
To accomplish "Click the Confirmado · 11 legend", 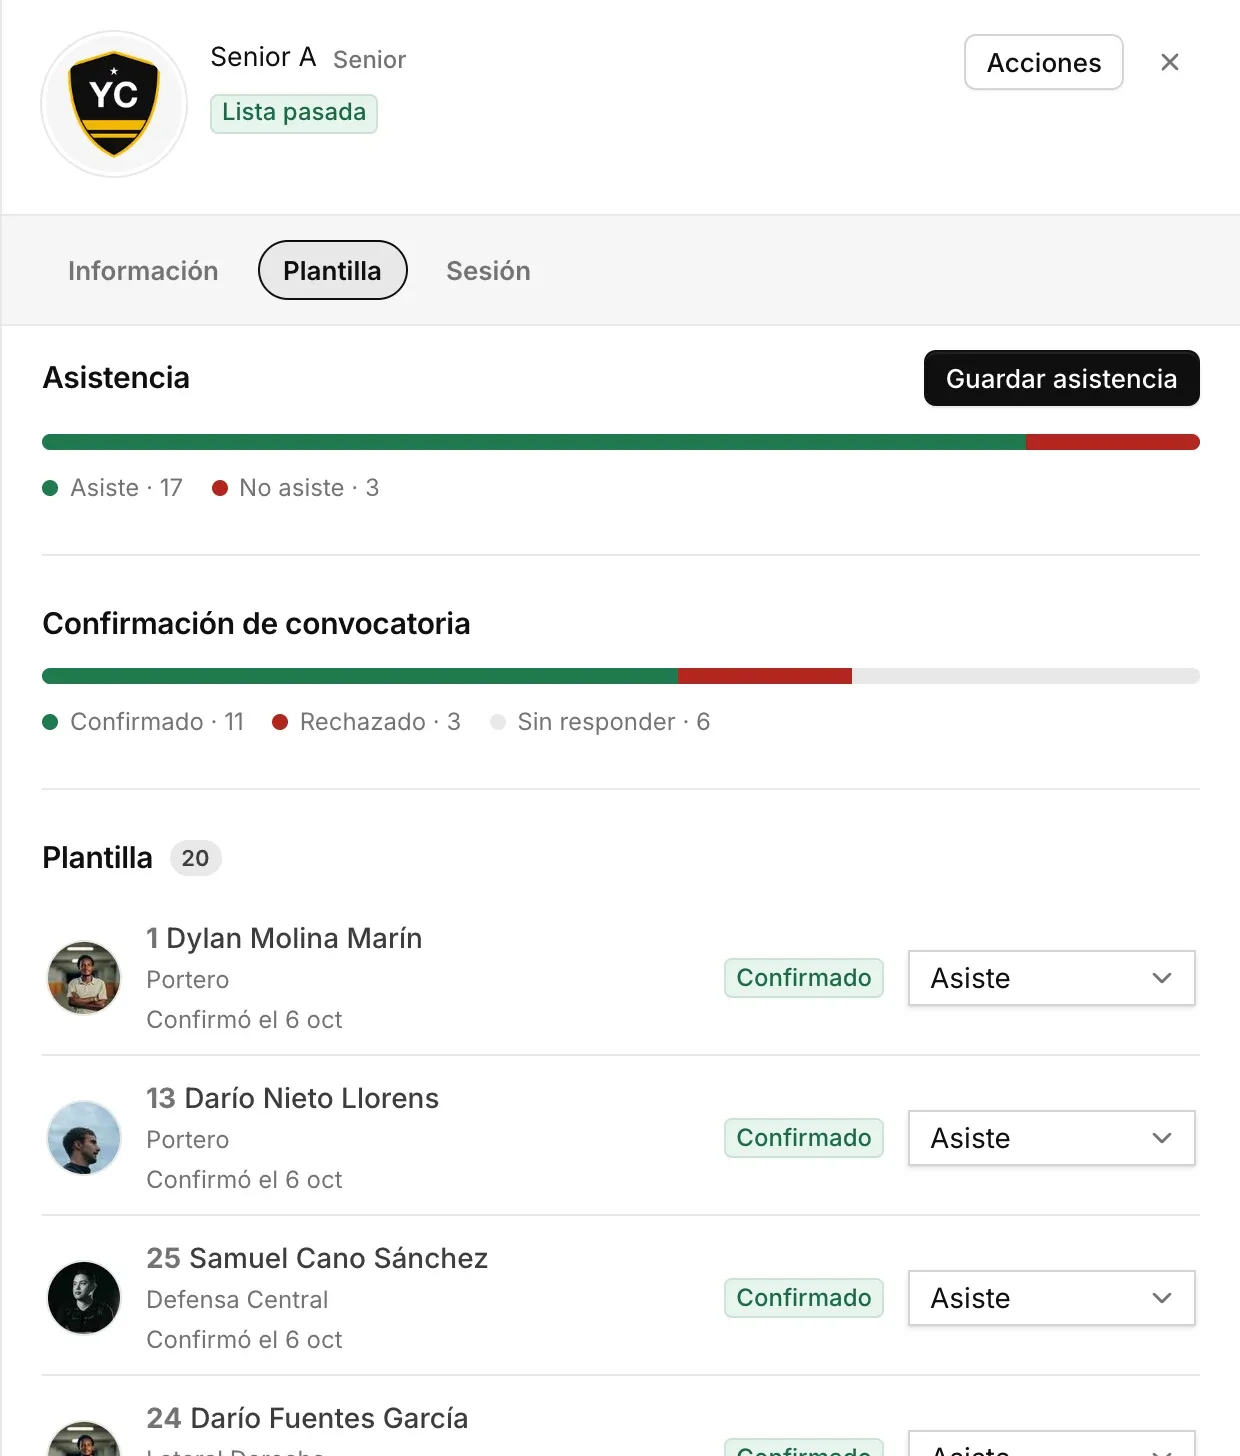I will [144, 722].
